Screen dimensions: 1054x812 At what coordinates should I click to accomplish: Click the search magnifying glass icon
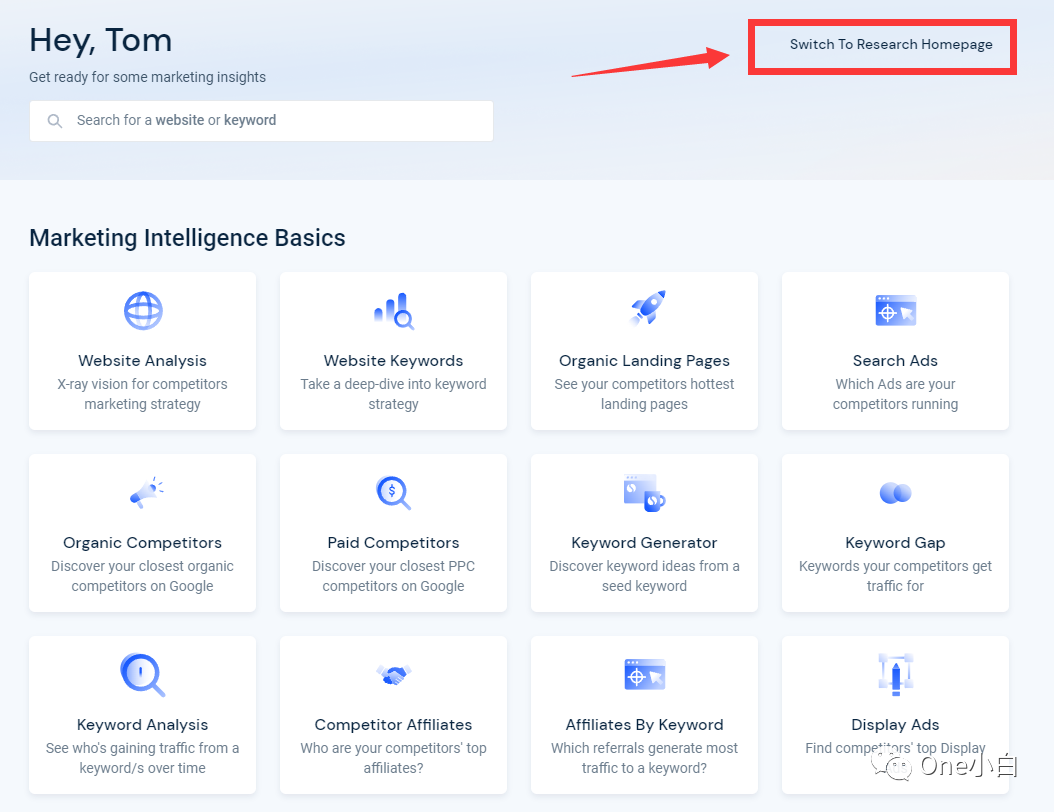pyautogui.click(x=55, y=120)
